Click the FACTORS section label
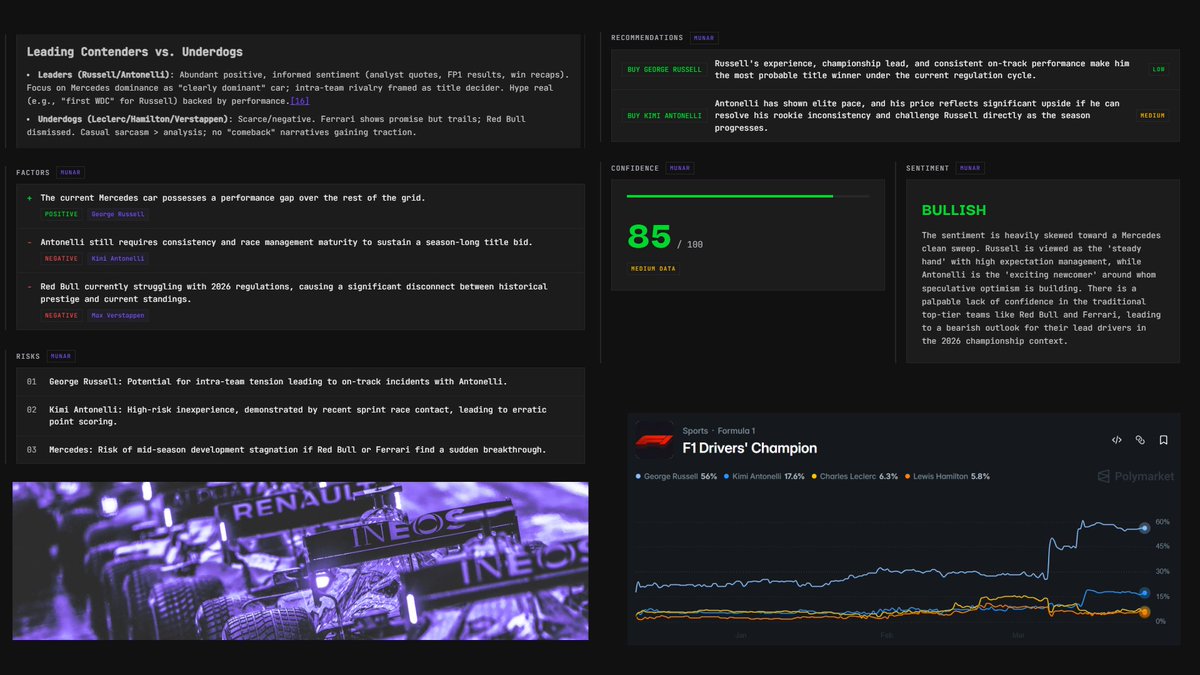Screen dimensions: 1200x675 33,173
